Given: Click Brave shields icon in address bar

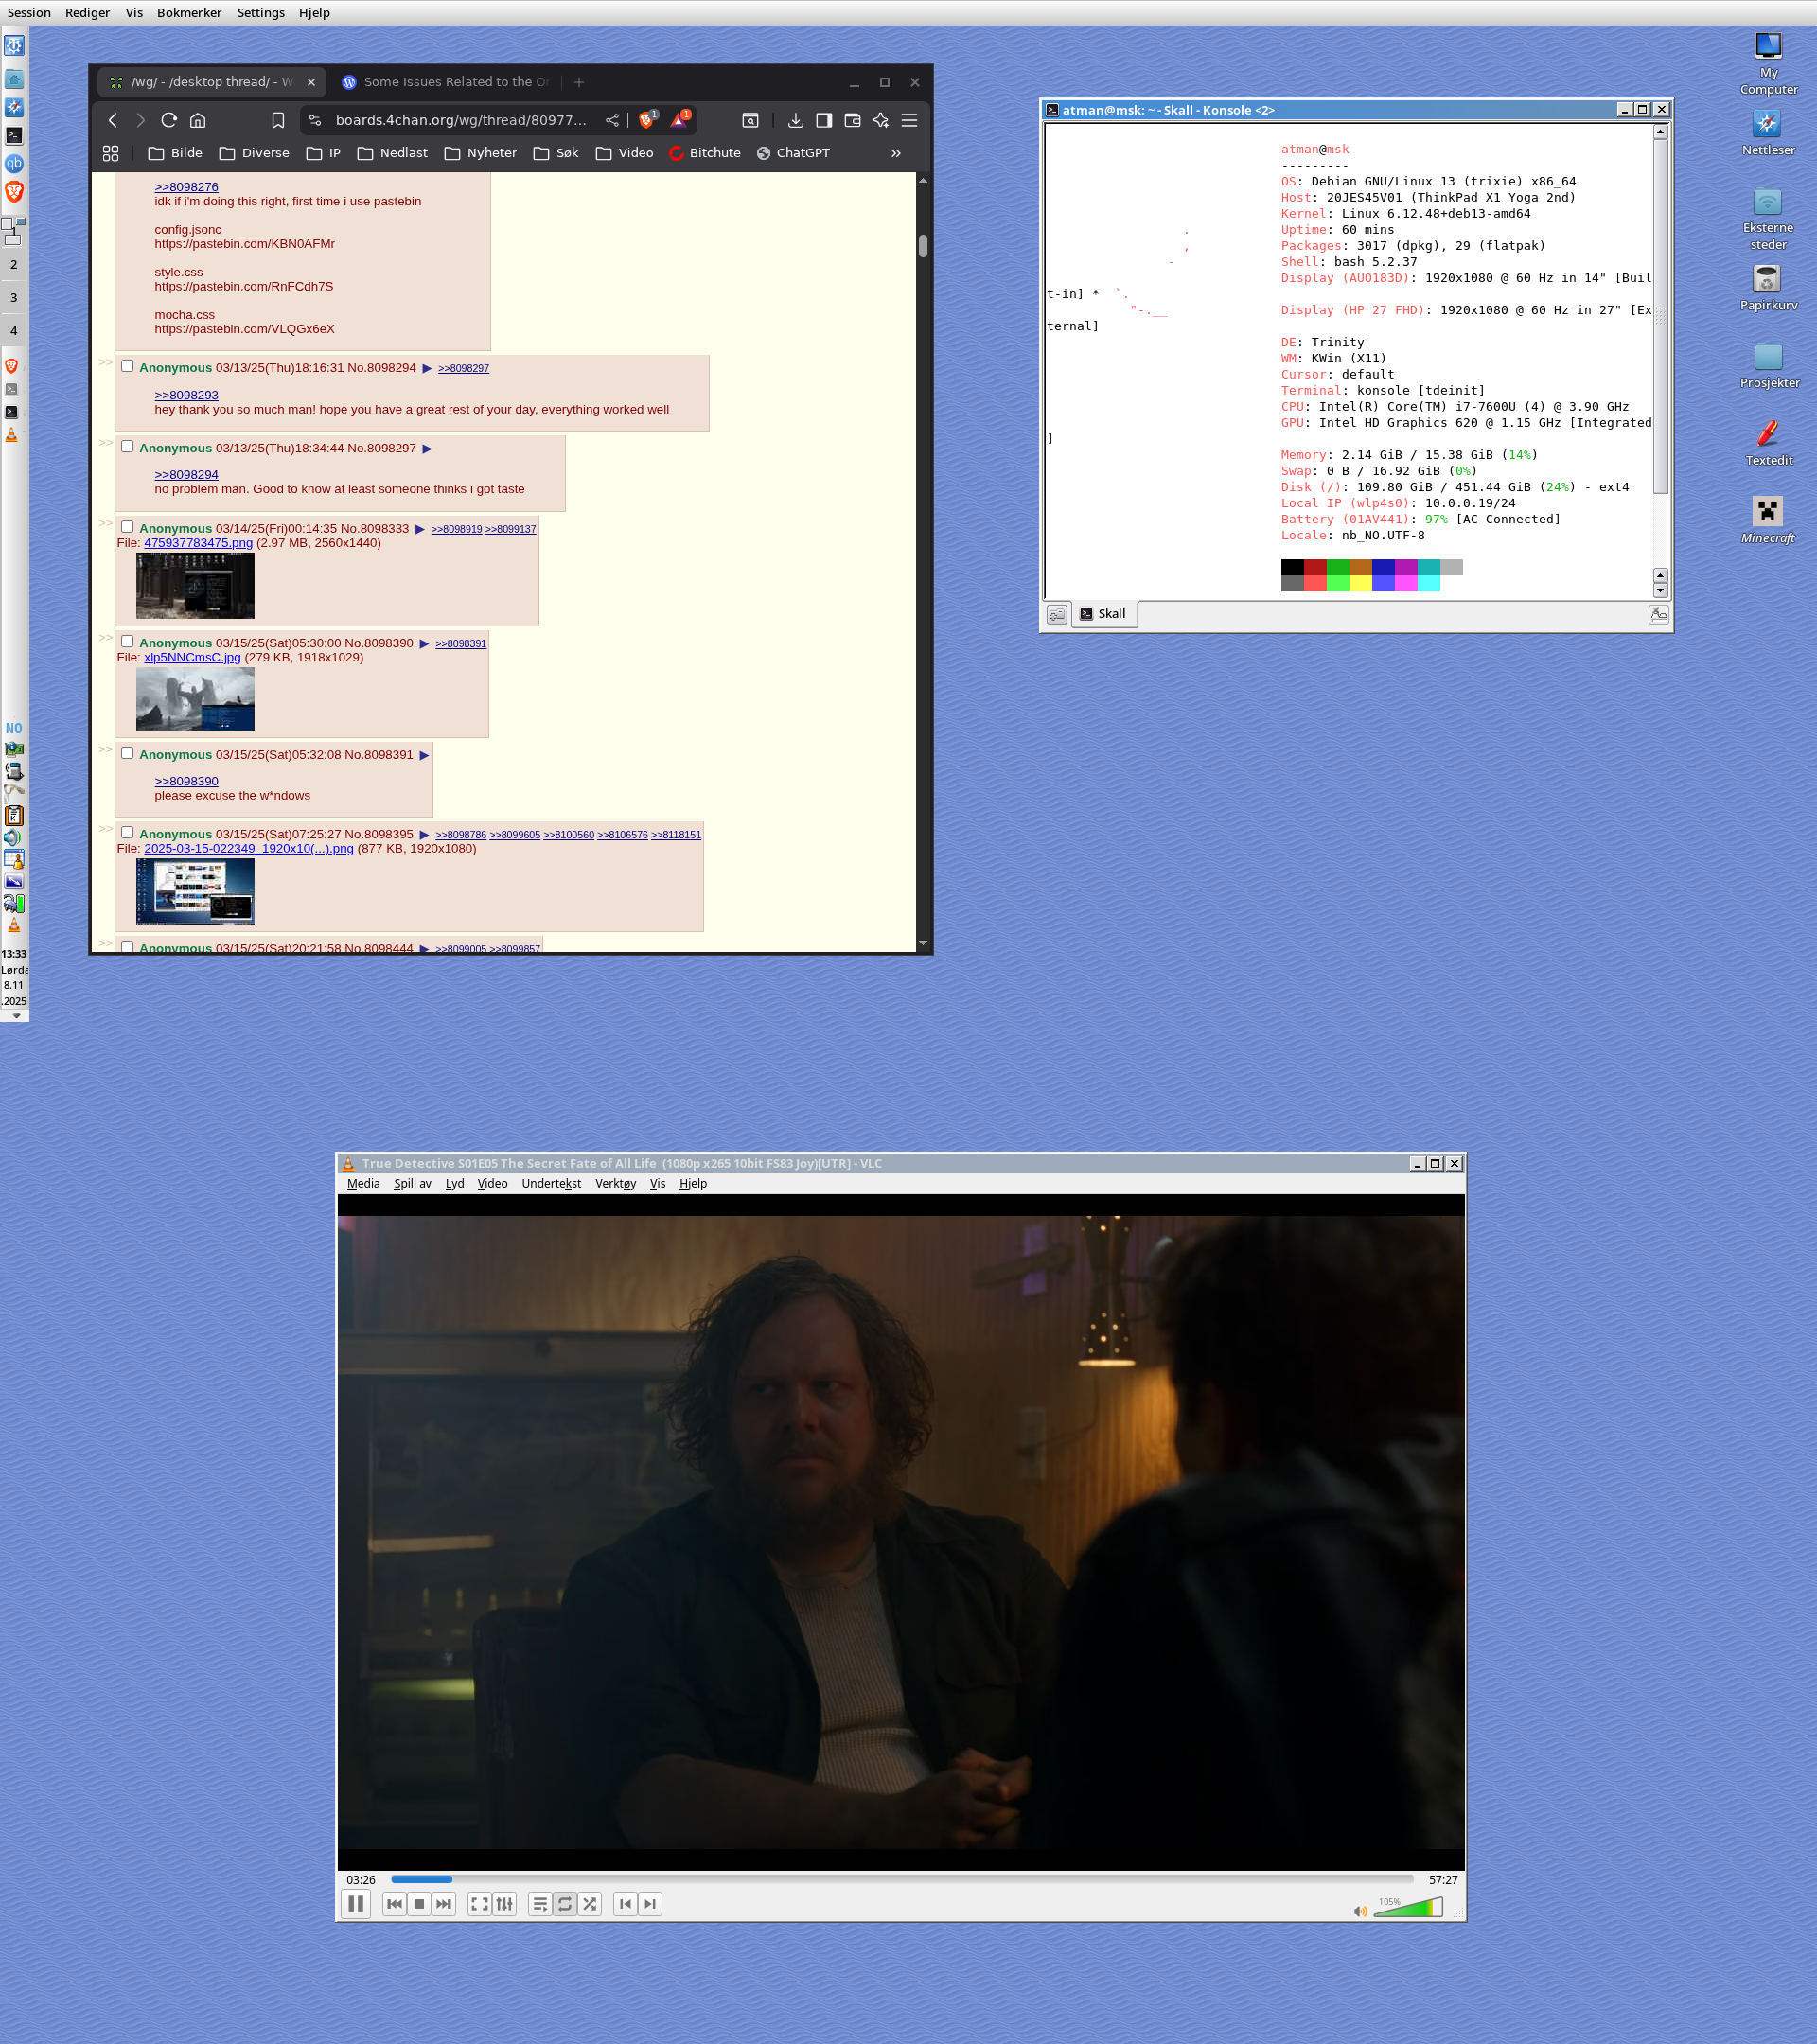Looking at the screenshot, I should pyautogui.click(x=647, y=120).
